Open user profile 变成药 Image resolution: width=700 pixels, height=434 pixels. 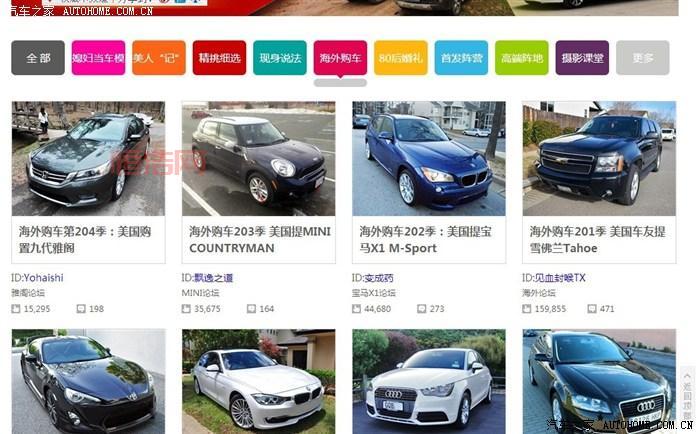pos(379,278)
